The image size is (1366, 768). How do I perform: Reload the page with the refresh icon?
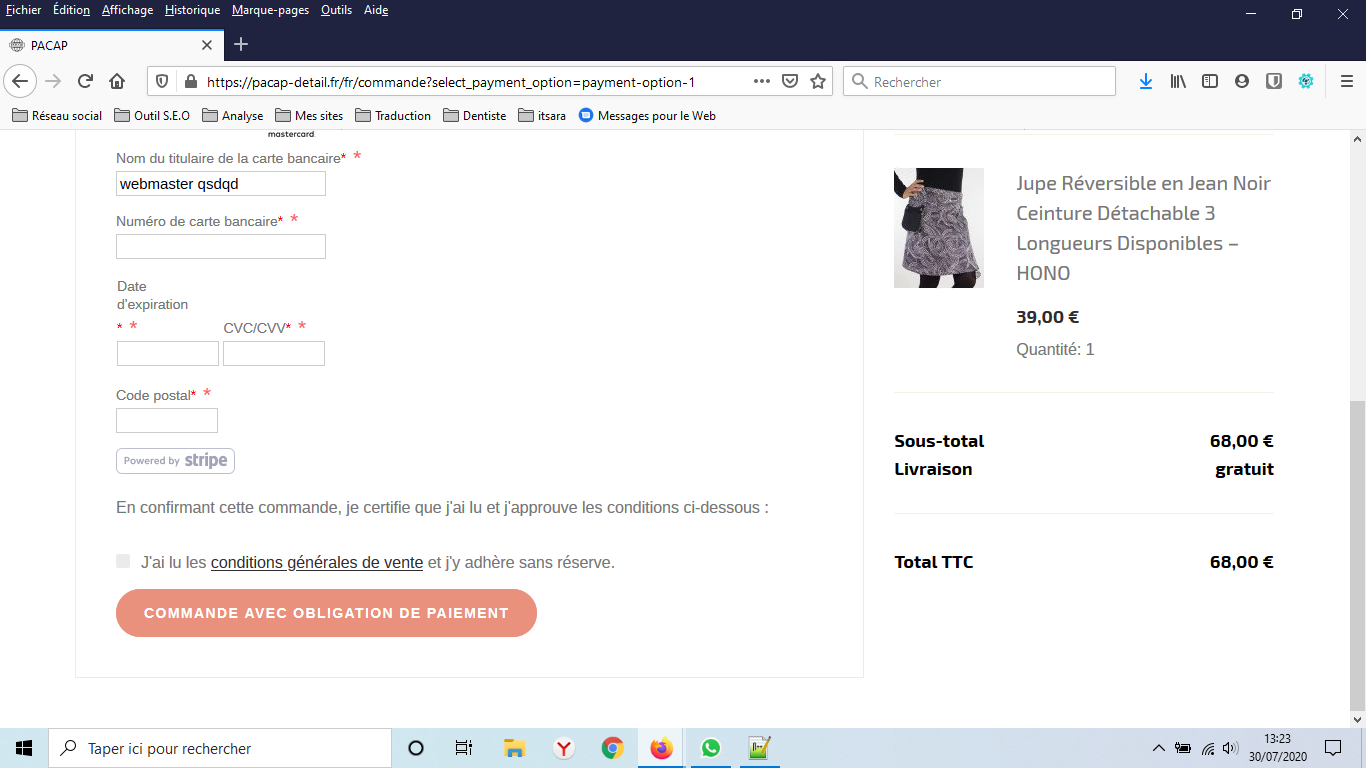point(85,82)
